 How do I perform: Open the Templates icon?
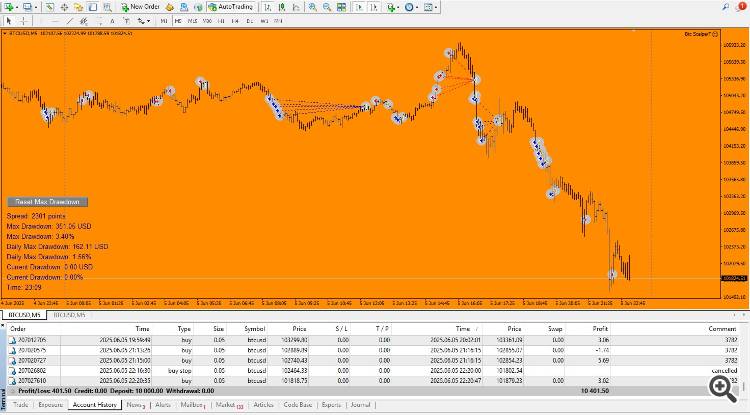pos(428,7)
